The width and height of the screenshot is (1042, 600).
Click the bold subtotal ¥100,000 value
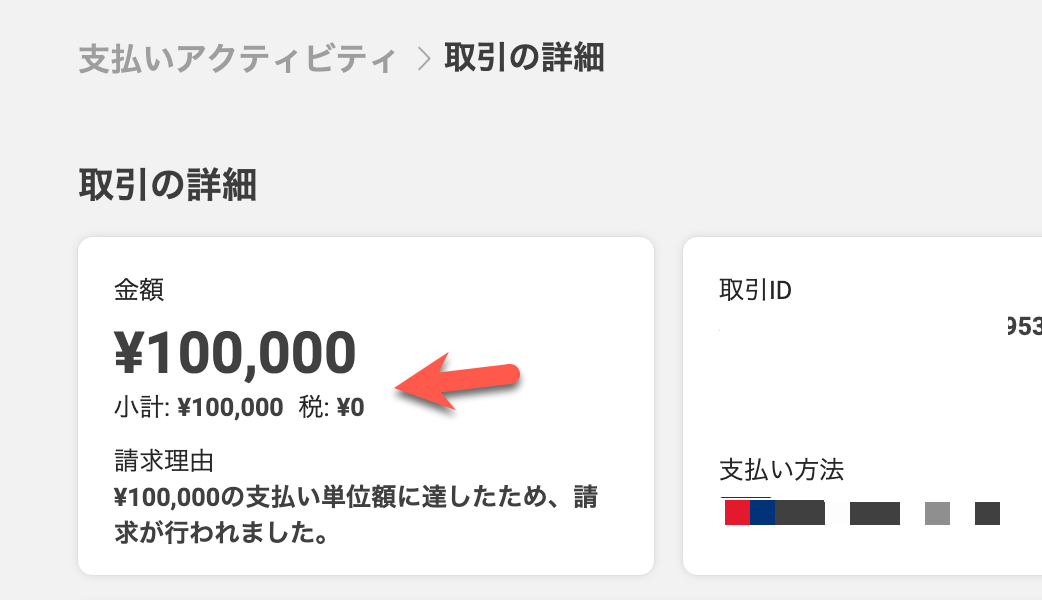(x=230, y=408)
